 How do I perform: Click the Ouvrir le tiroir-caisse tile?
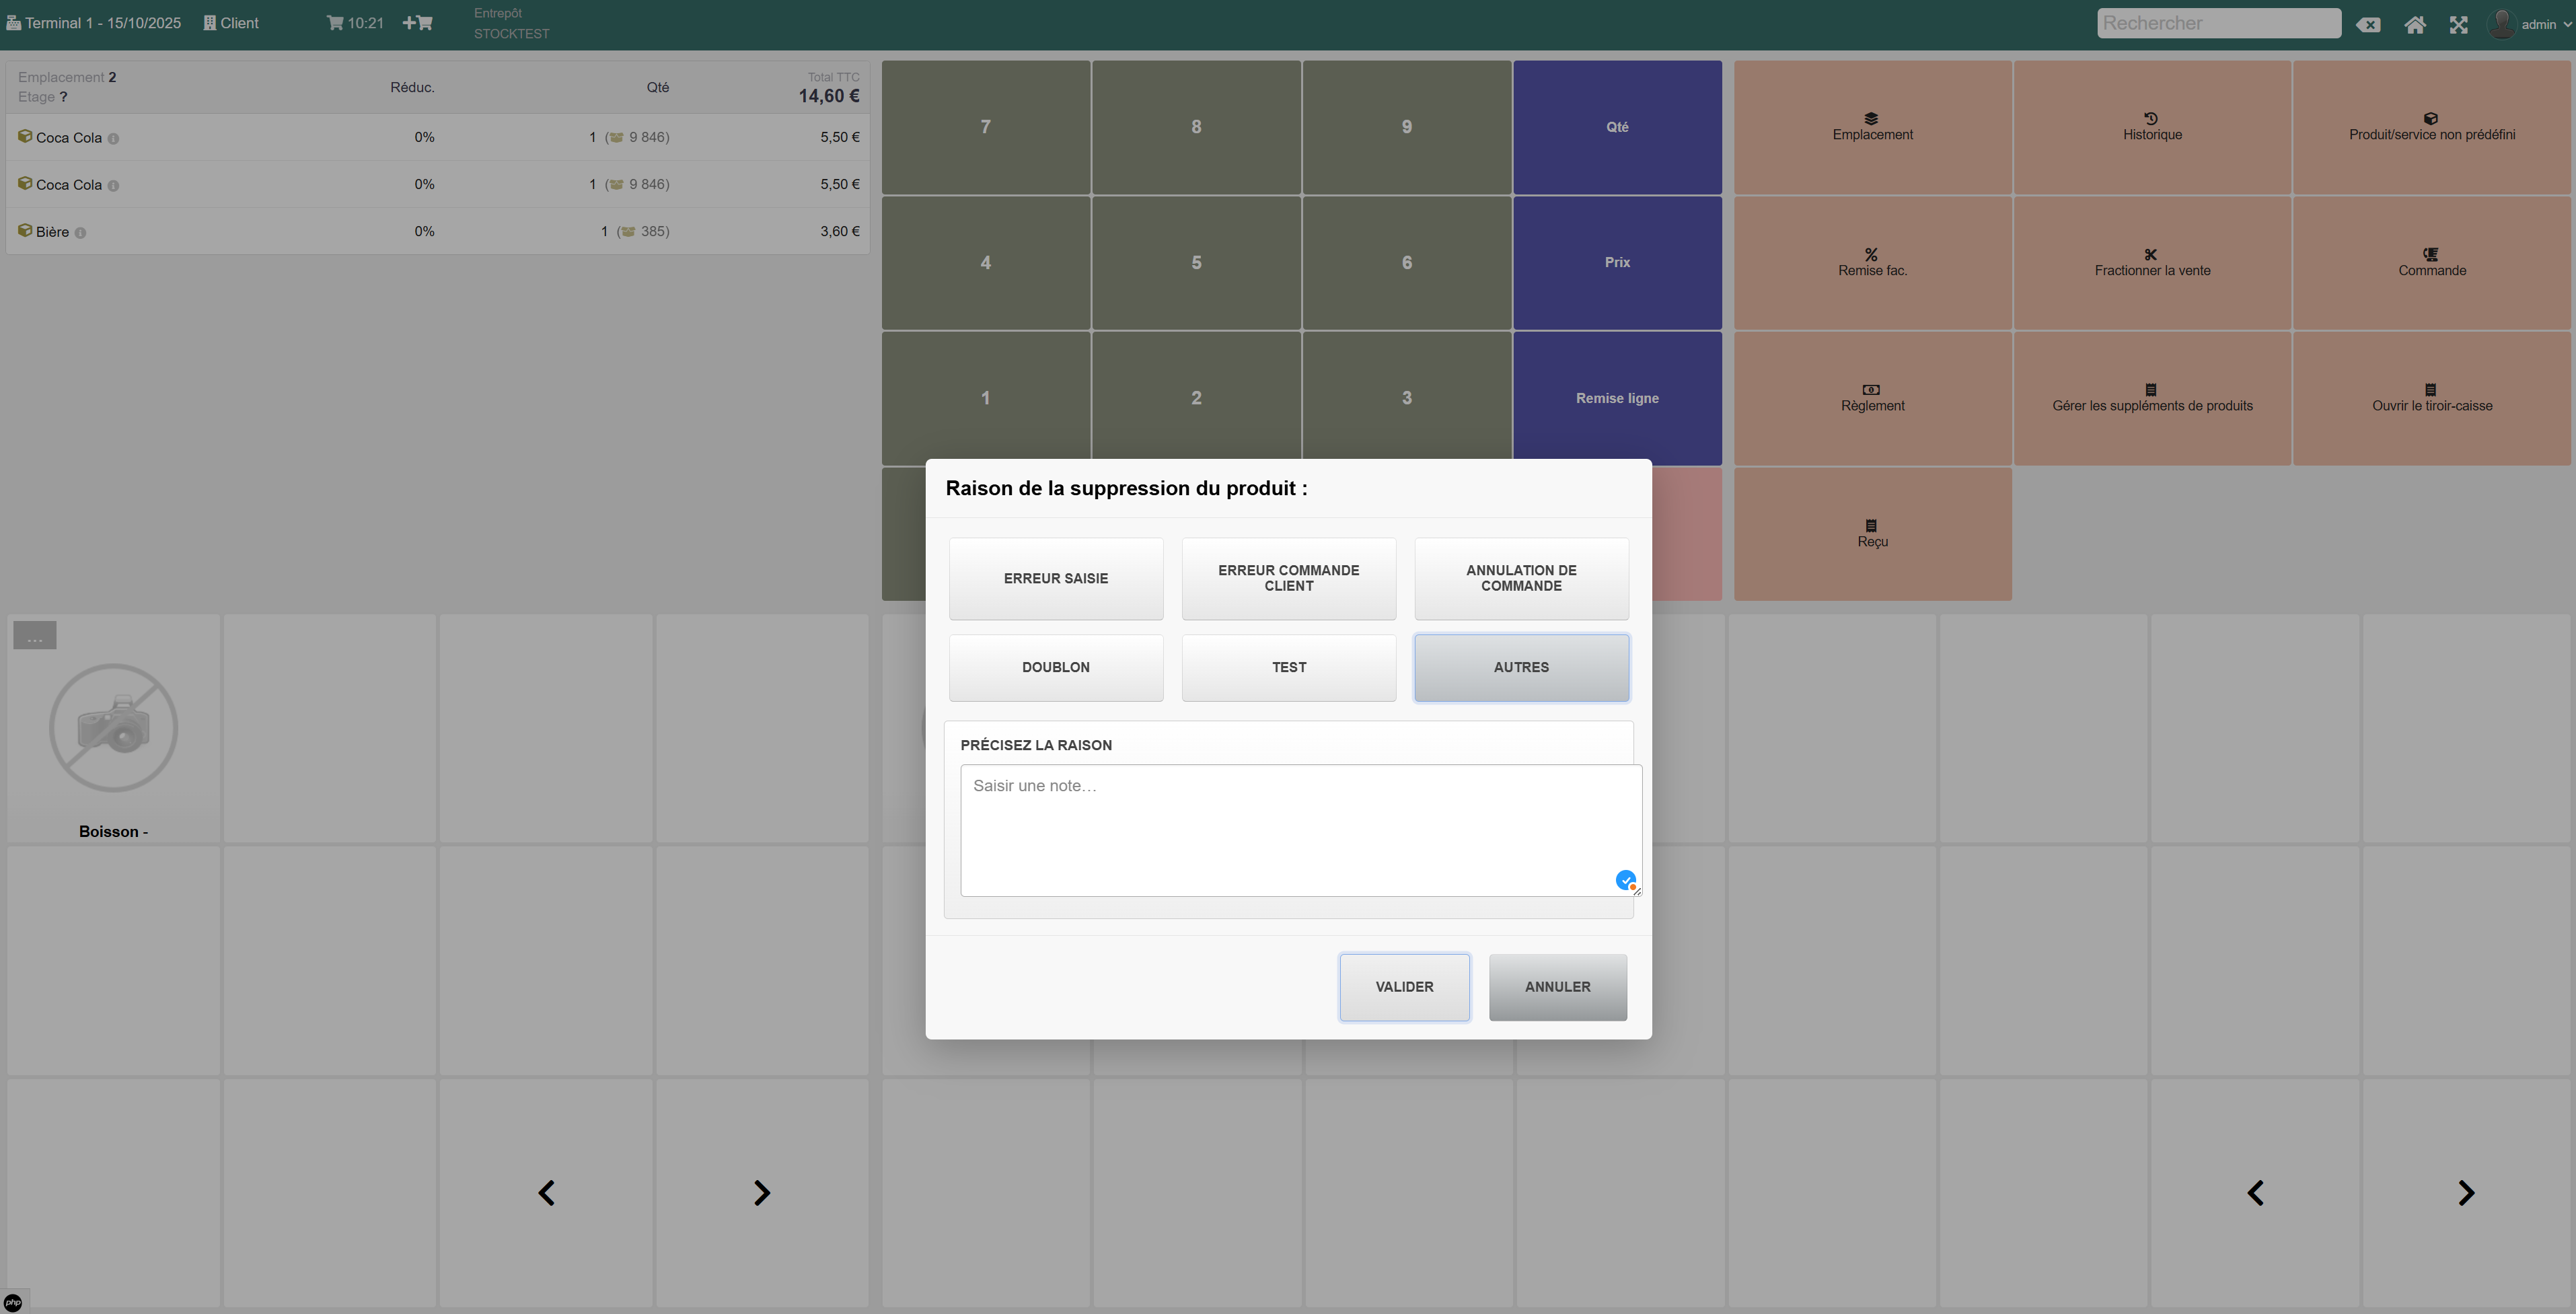[x=2431, y=398]
